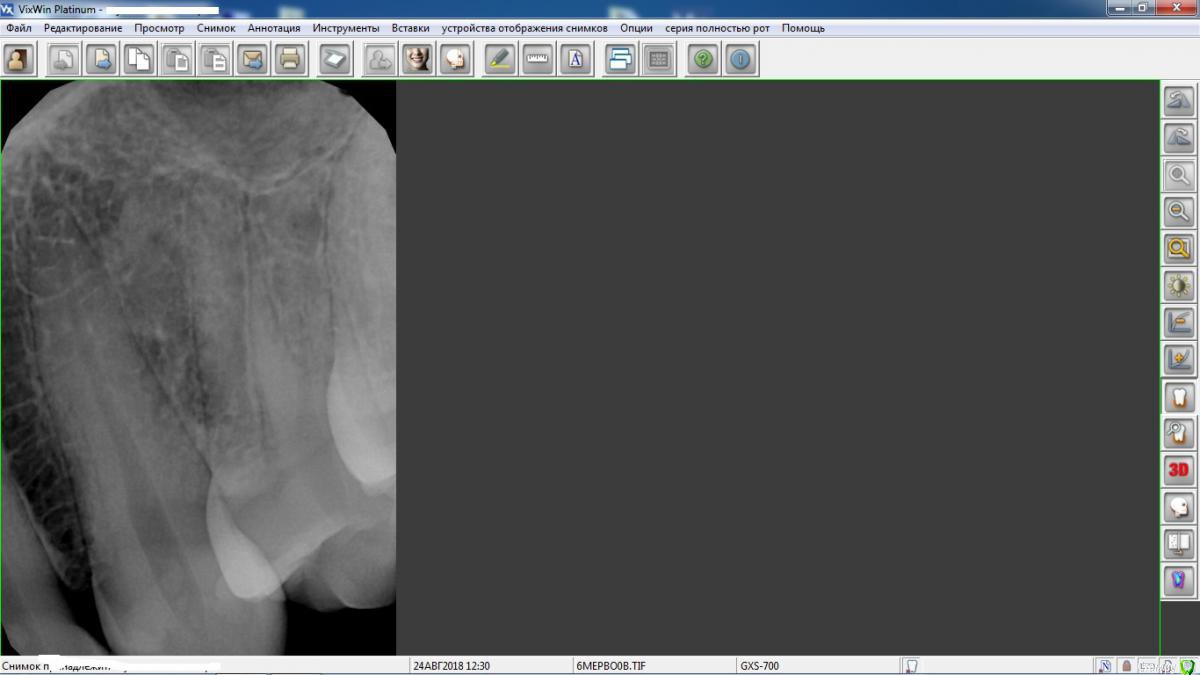Open the smiling face photo icon
This screenshot has height=675, width=1200.
pyautogui.click(x=417, y=60)
